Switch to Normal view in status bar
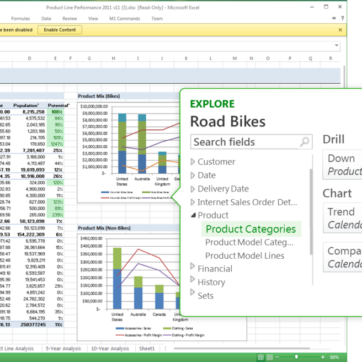The image size is (362, 362). [x=262, y=357]
